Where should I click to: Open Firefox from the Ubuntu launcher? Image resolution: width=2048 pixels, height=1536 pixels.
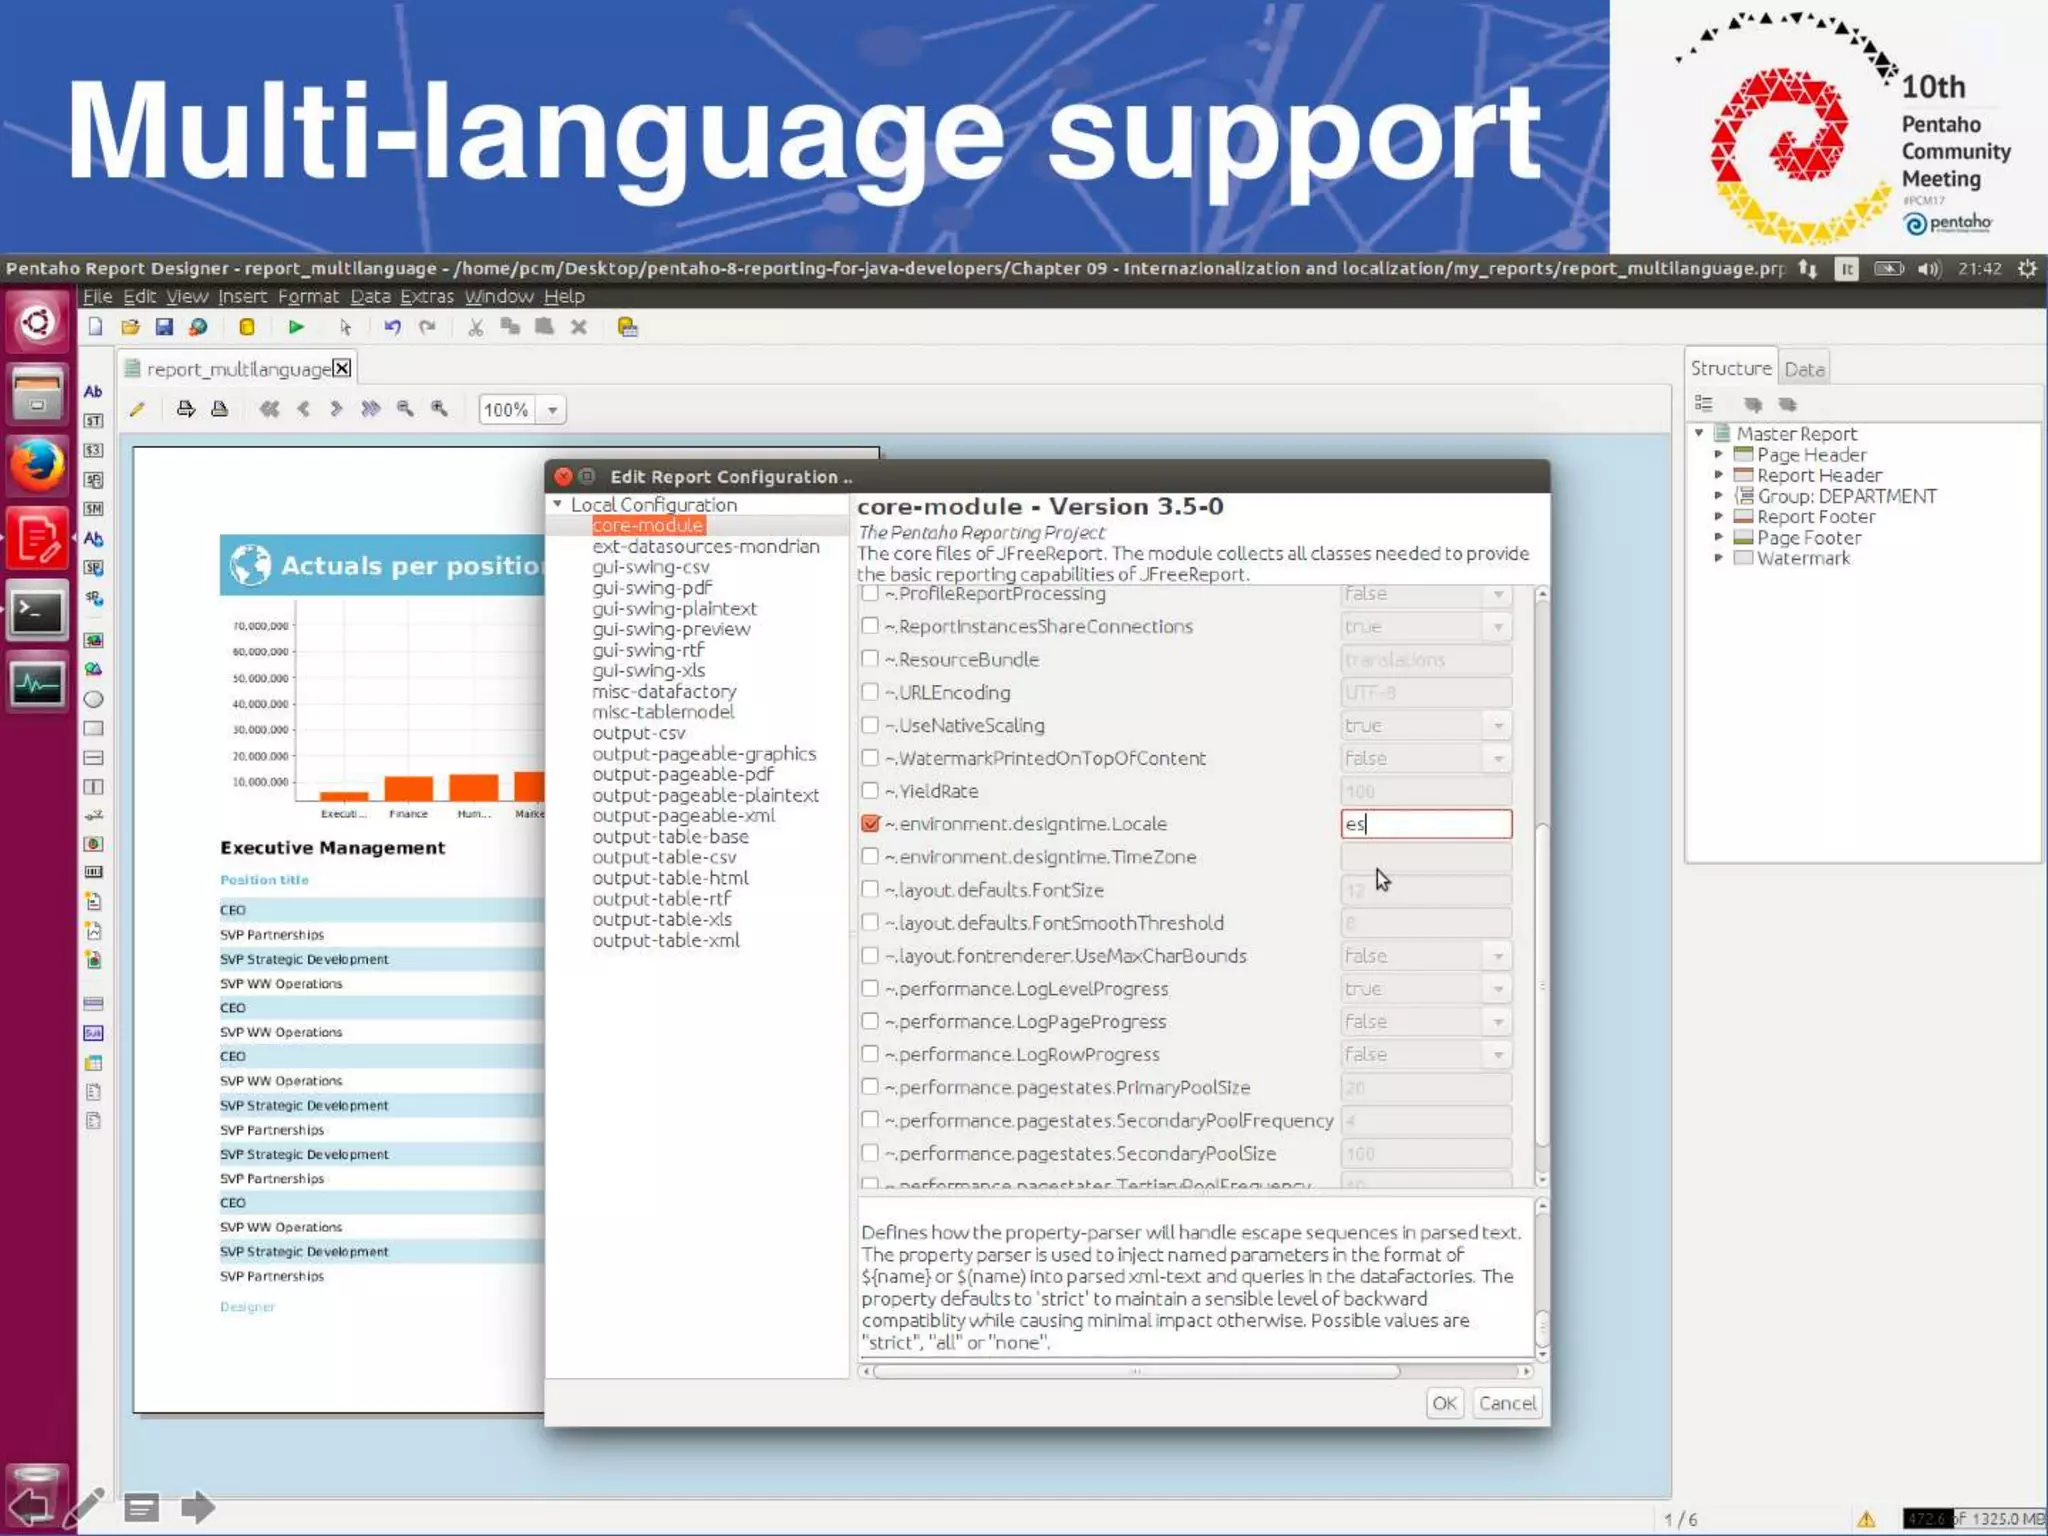(37, 464)
